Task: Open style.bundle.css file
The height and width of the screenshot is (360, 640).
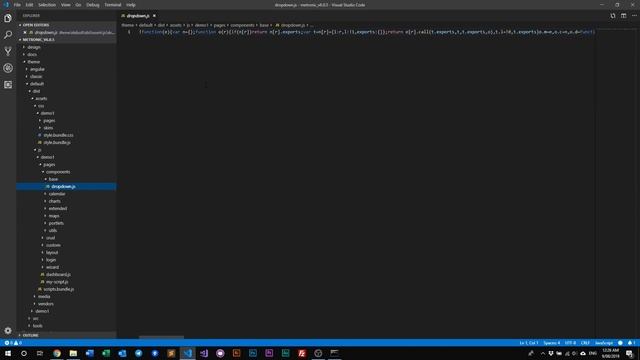Action: pyautogui.click(x=58, y=135)
